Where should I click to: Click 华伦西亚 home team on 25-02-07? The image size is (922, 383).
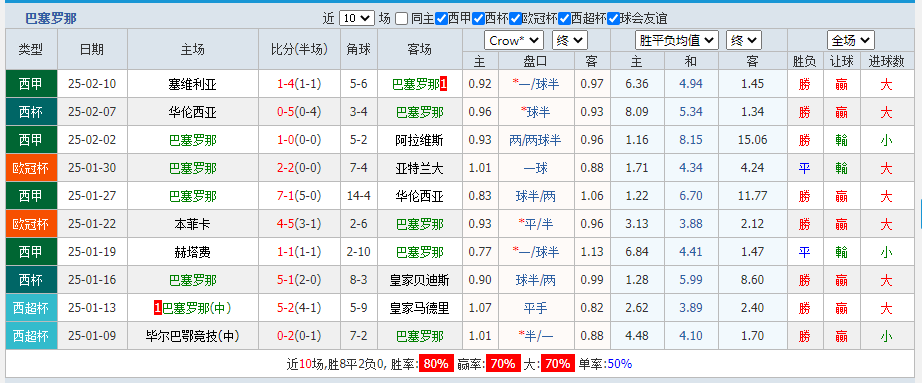point(192,112)
